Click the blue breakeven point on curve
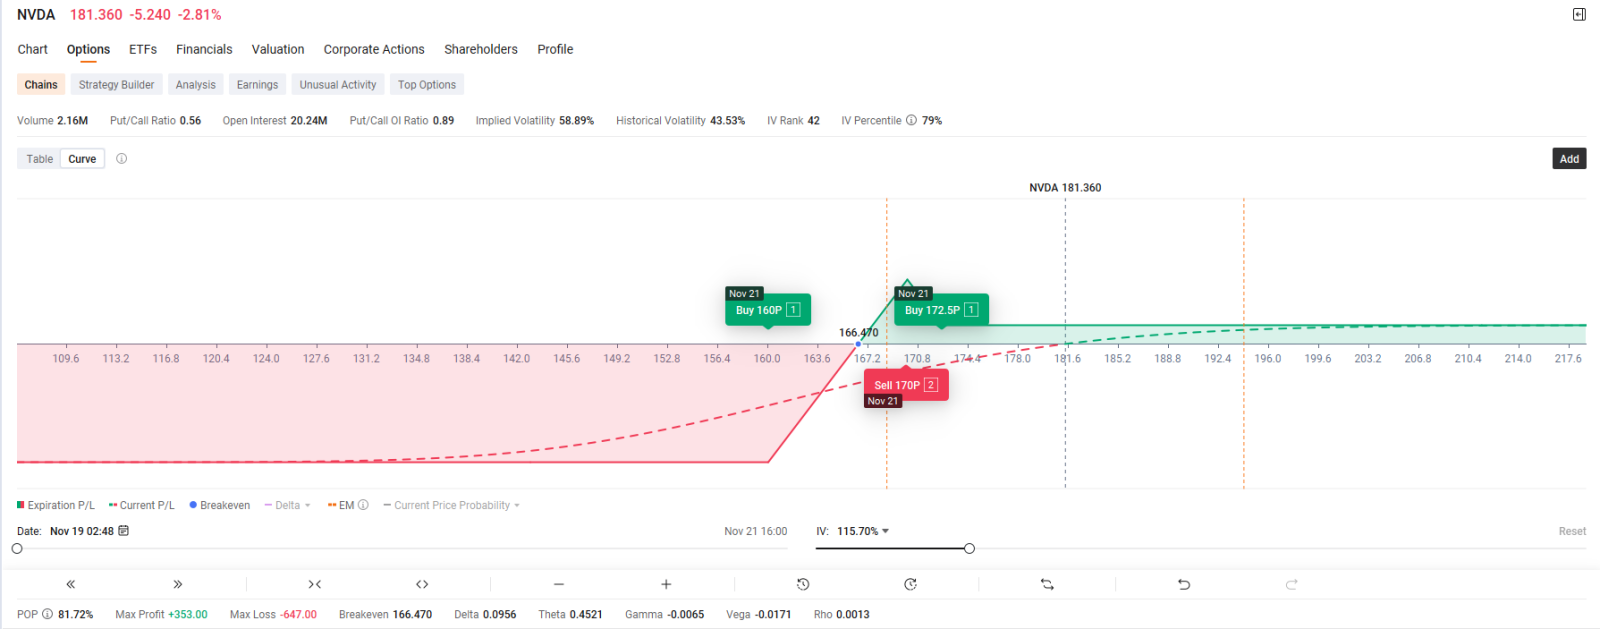The width and height of the screenshot is (1600, 629). (x=858, y=344)
